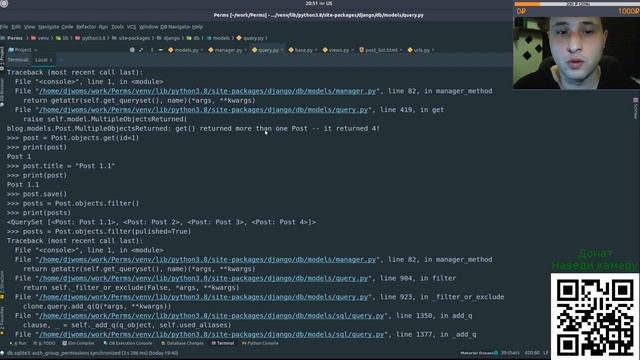Click the 'post.save()' console line

pyautogui.click(x=37, y=194)
